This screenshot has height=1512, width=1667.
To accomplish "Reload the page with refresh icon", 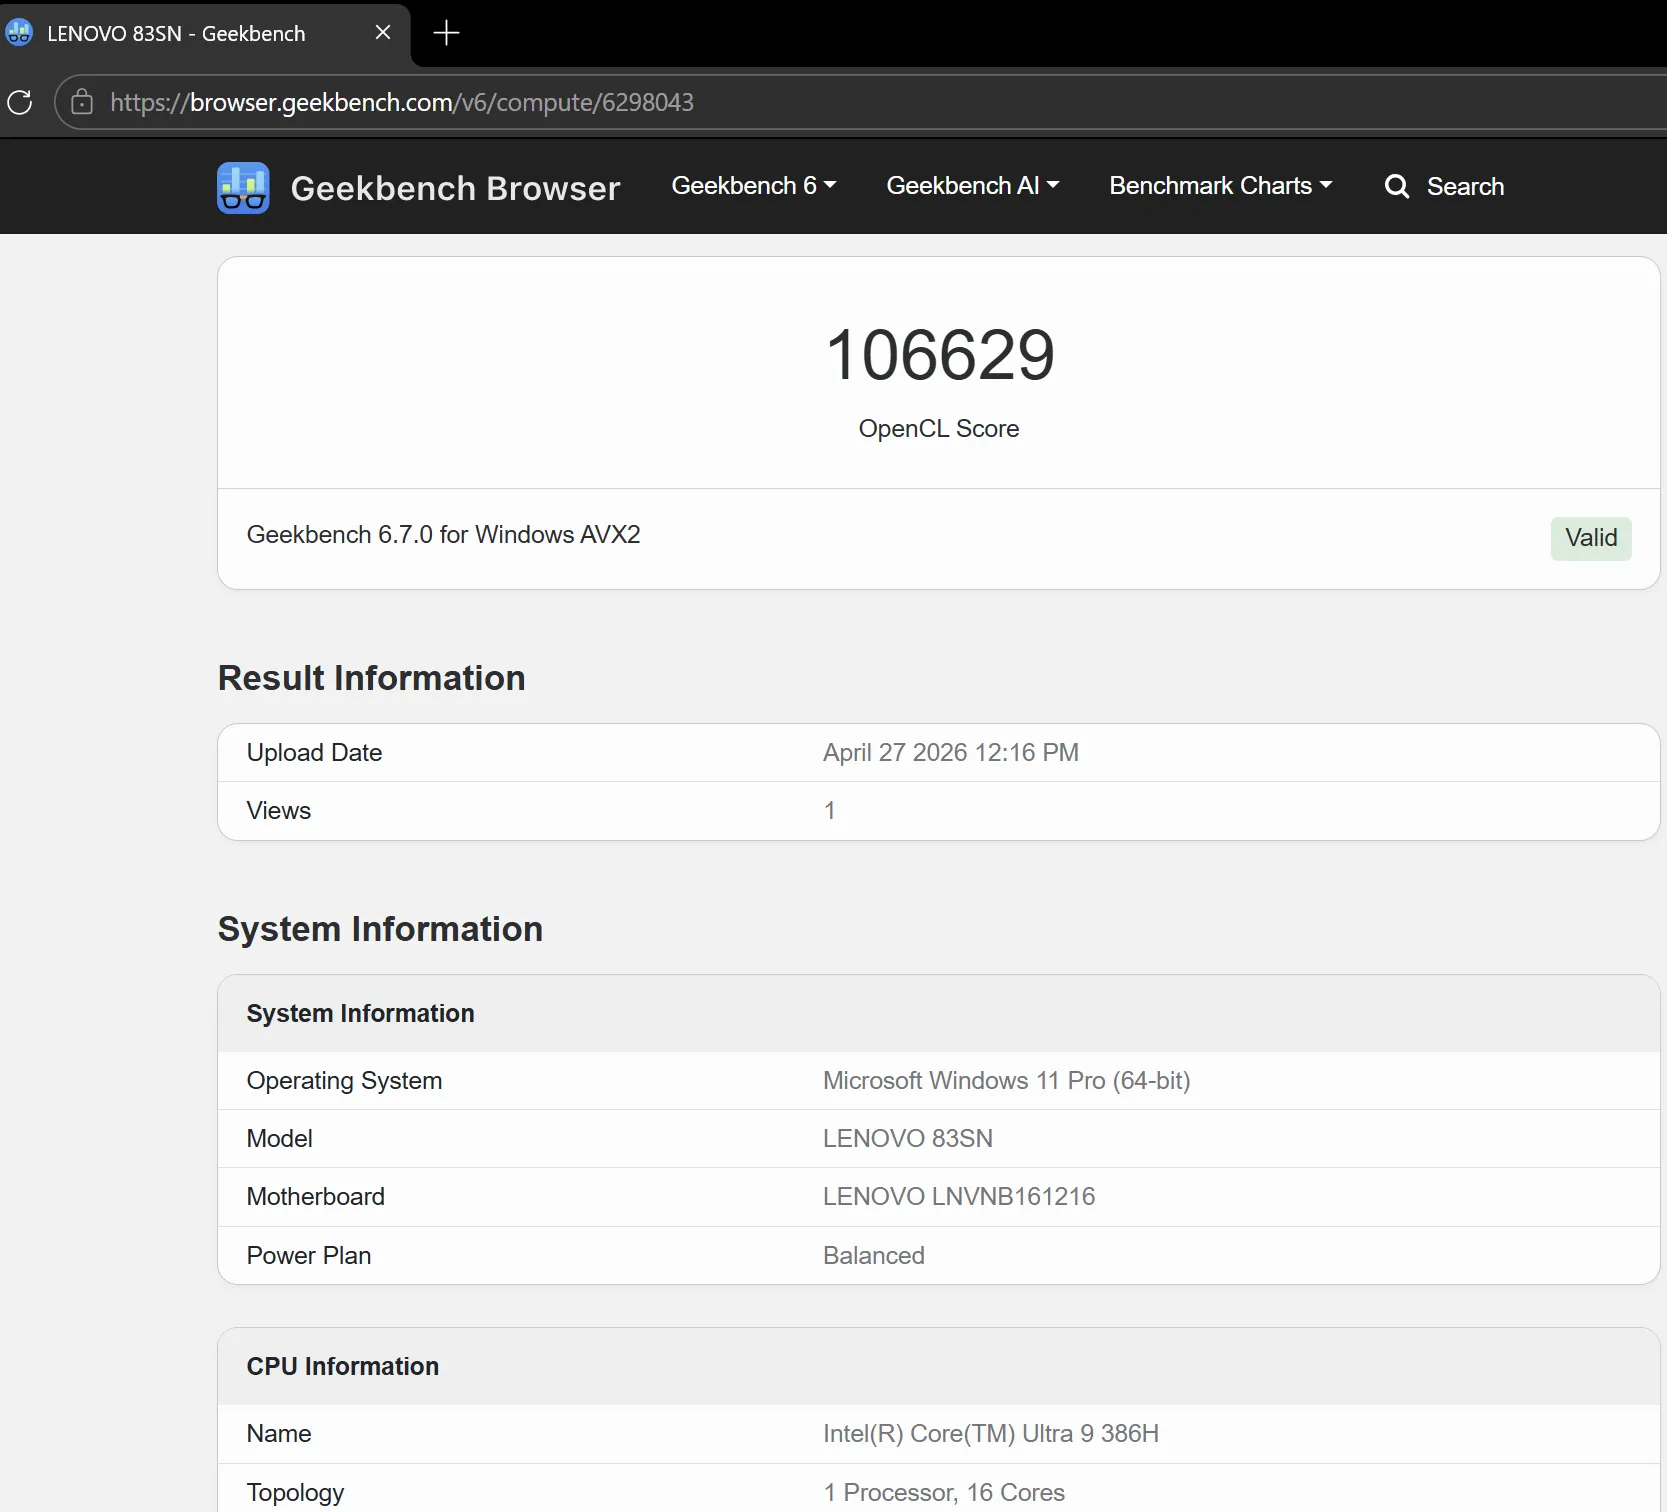I will click(x=20, y=102).
